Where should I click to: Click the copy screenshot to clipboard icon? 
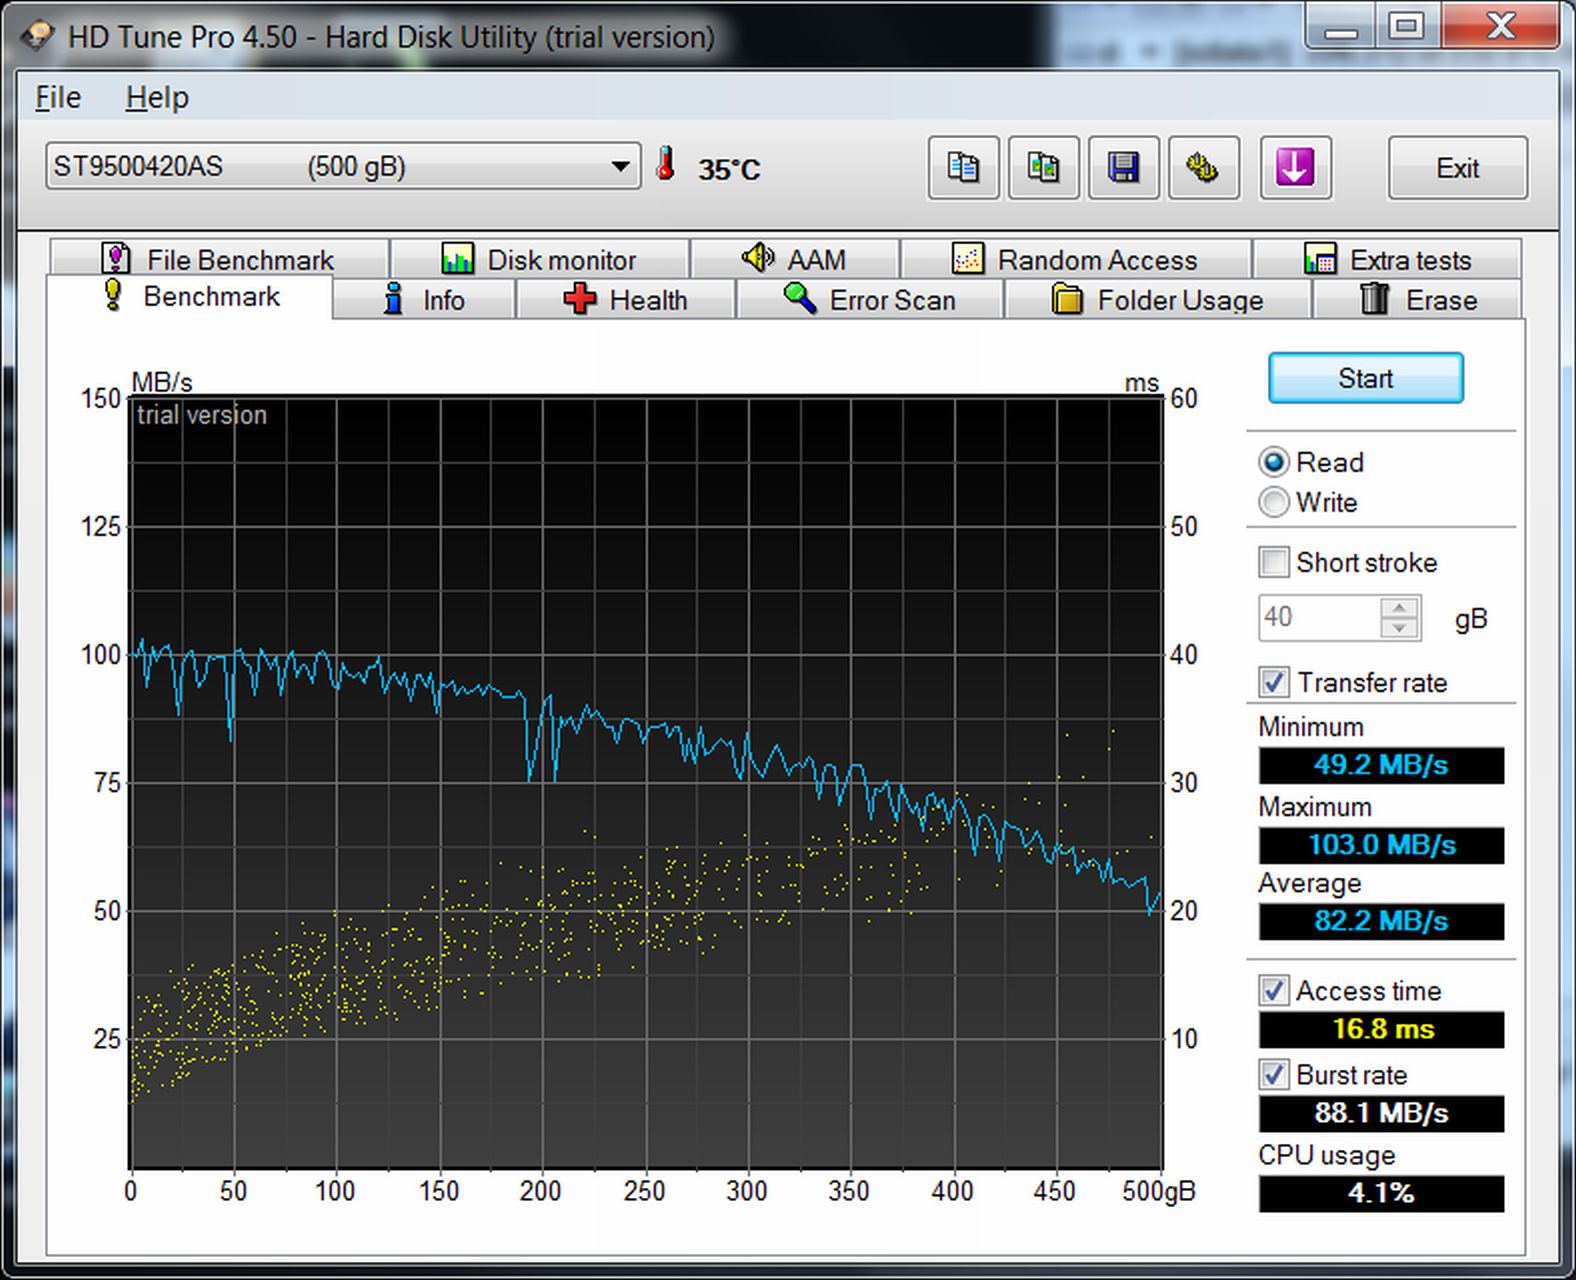point(1043,168)
